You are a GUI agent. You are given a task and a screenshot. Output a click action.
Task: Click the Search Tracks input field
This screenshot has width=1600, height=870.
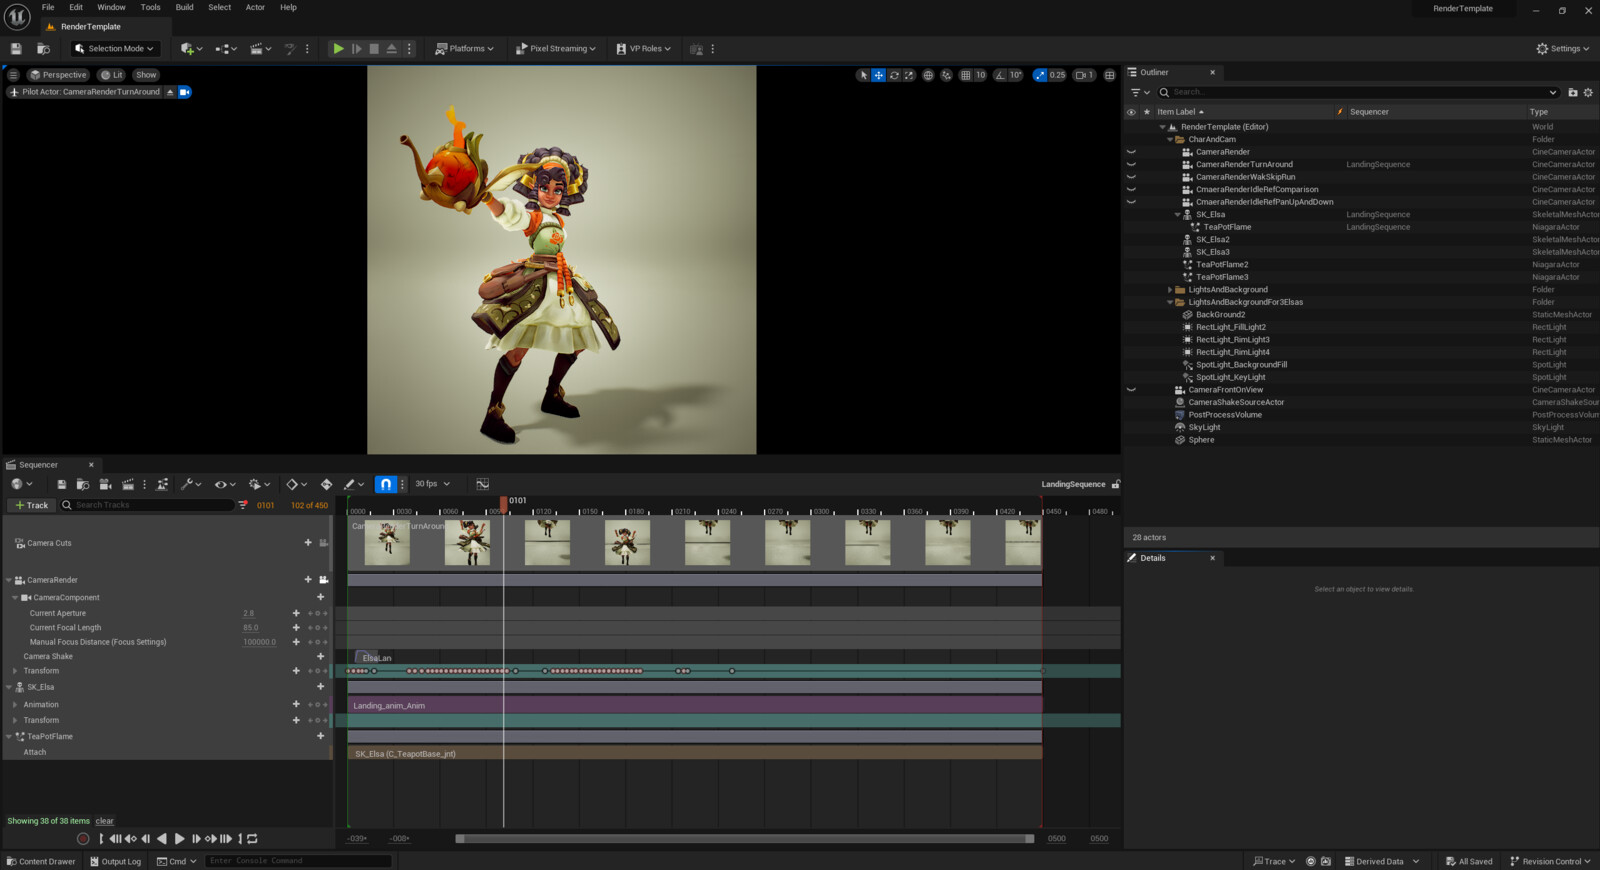[x=147, y=505]
